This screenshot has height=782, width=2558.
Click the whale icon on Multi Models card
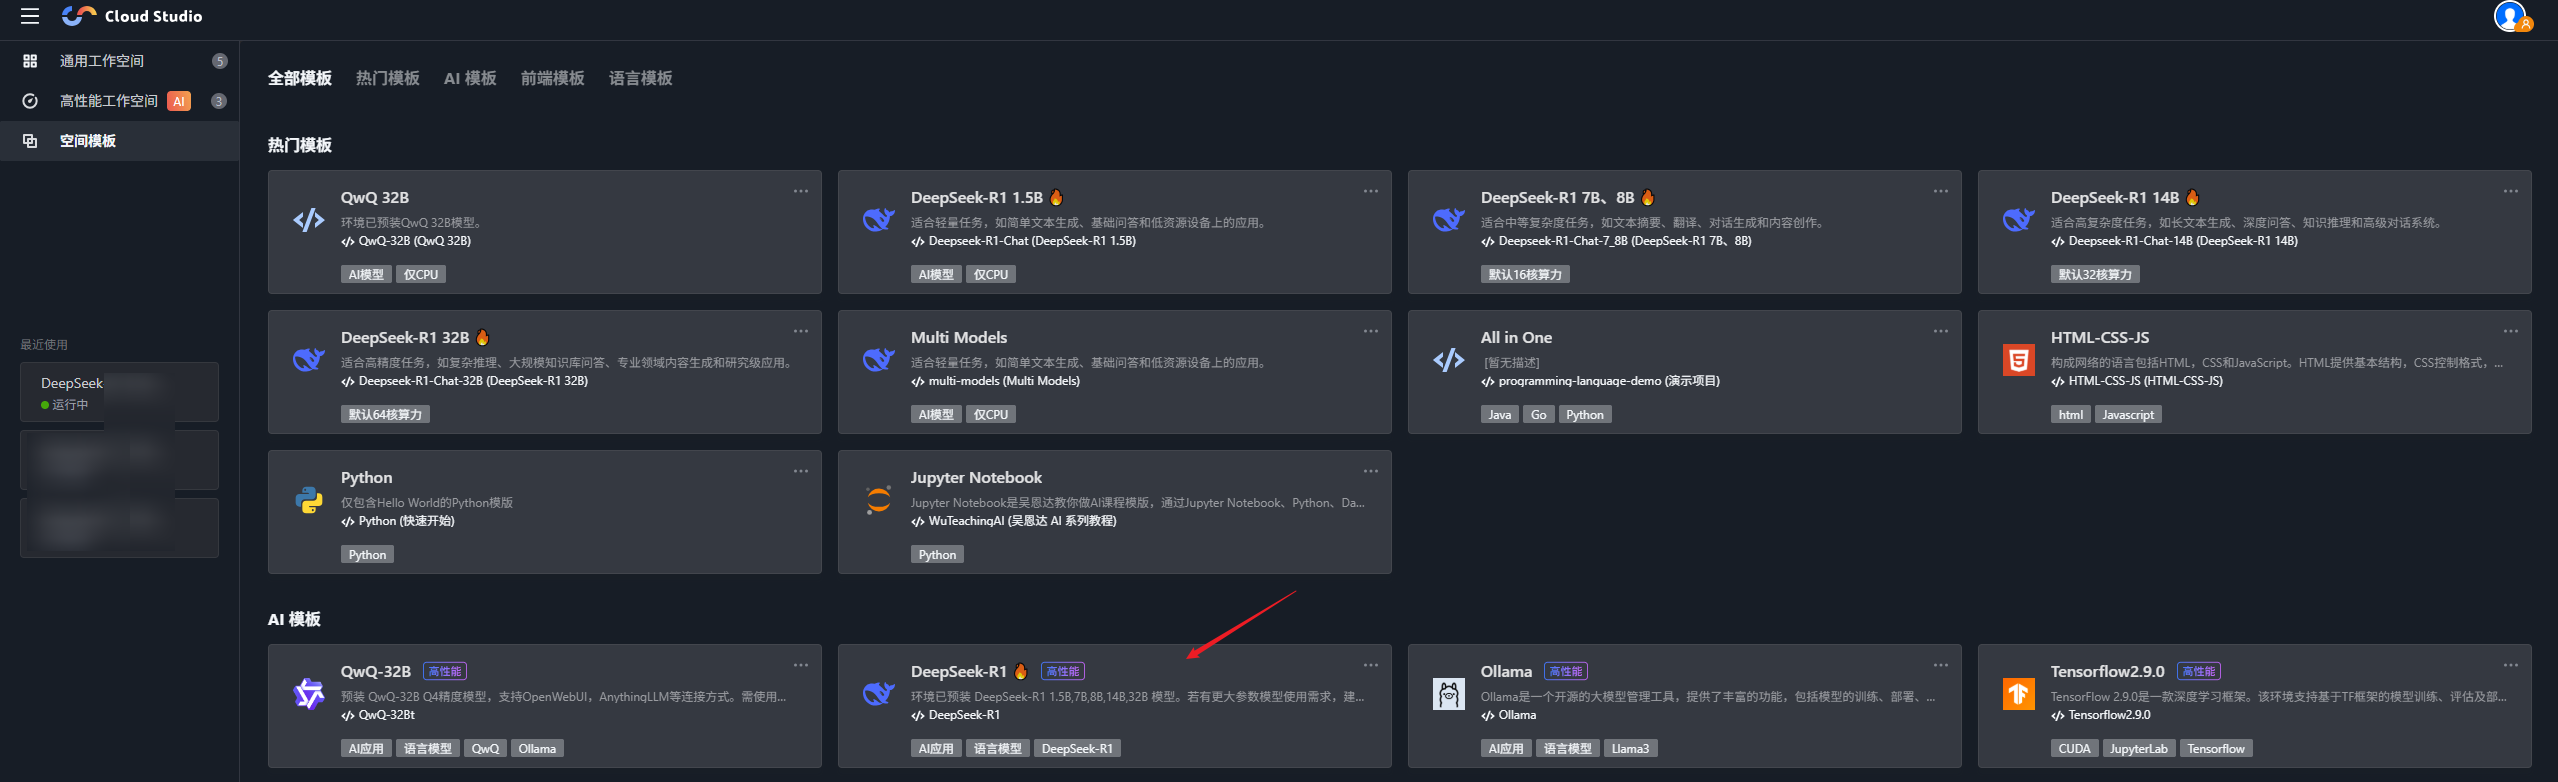878,360
